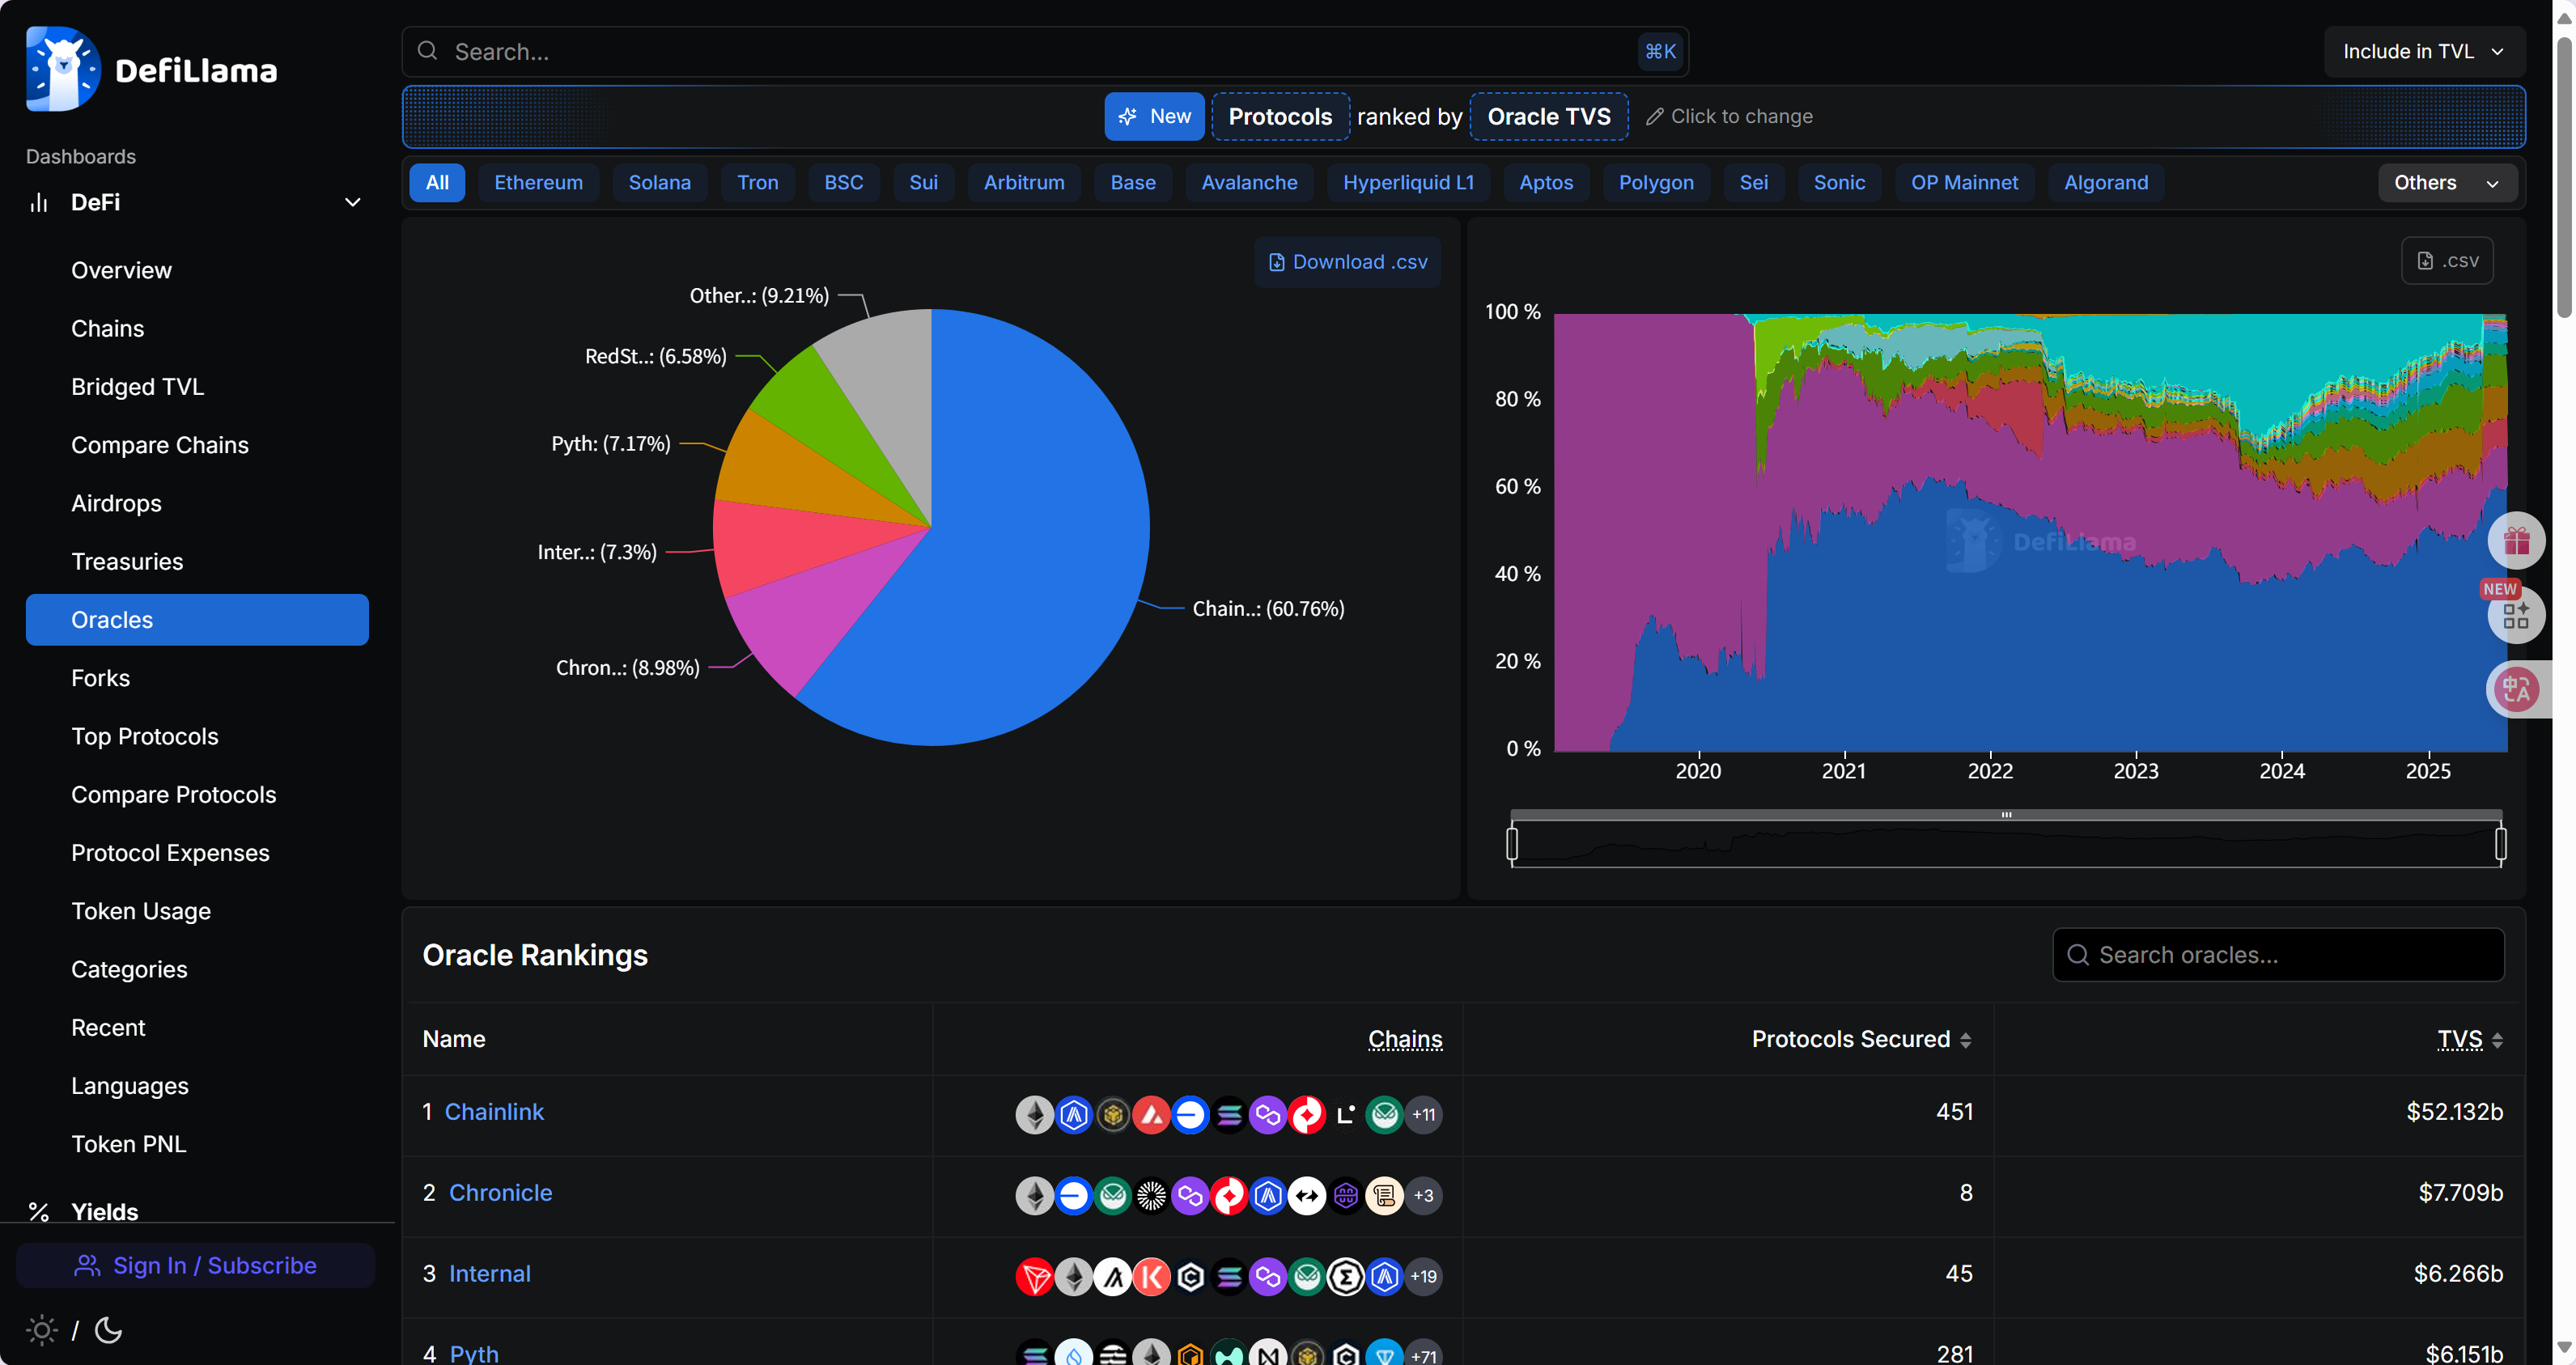The image size is (2576, 1365).
Task: Select the Algorand chain filter
Action: (x=2106, y=183)
